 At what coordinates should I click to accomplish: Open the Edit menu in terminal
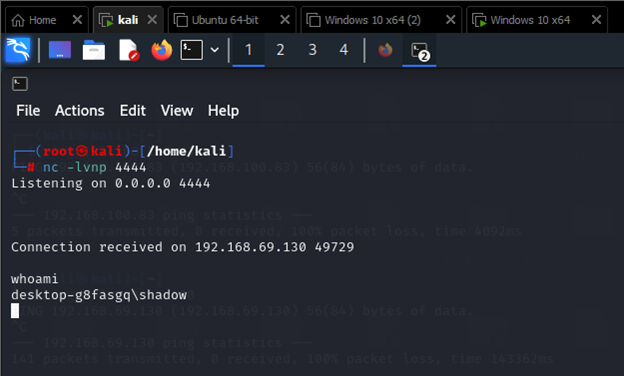coord(133,111)
